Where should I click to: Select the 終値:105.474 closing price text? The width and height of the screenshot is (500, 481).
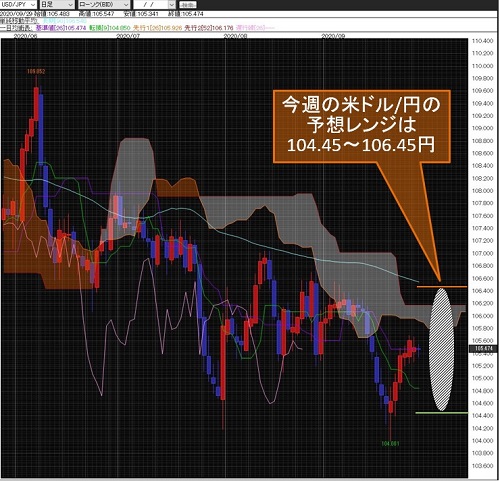[185, 14]
